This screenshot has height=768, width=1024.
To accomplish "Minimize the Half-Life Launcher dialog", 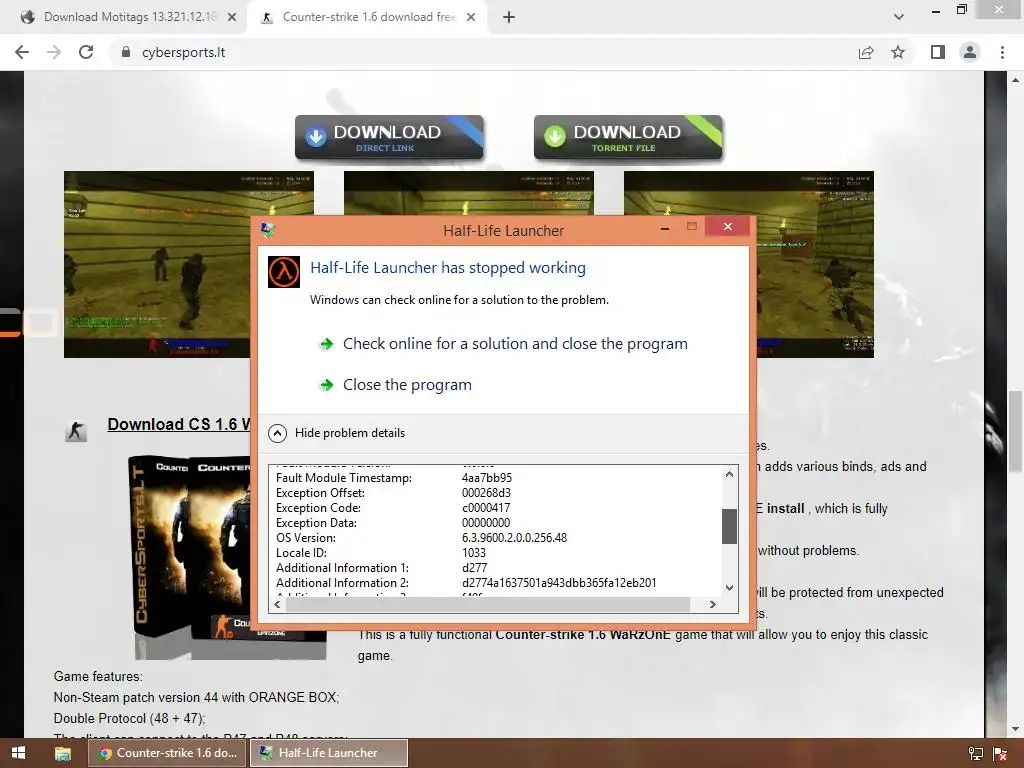I will coord(665,228).
